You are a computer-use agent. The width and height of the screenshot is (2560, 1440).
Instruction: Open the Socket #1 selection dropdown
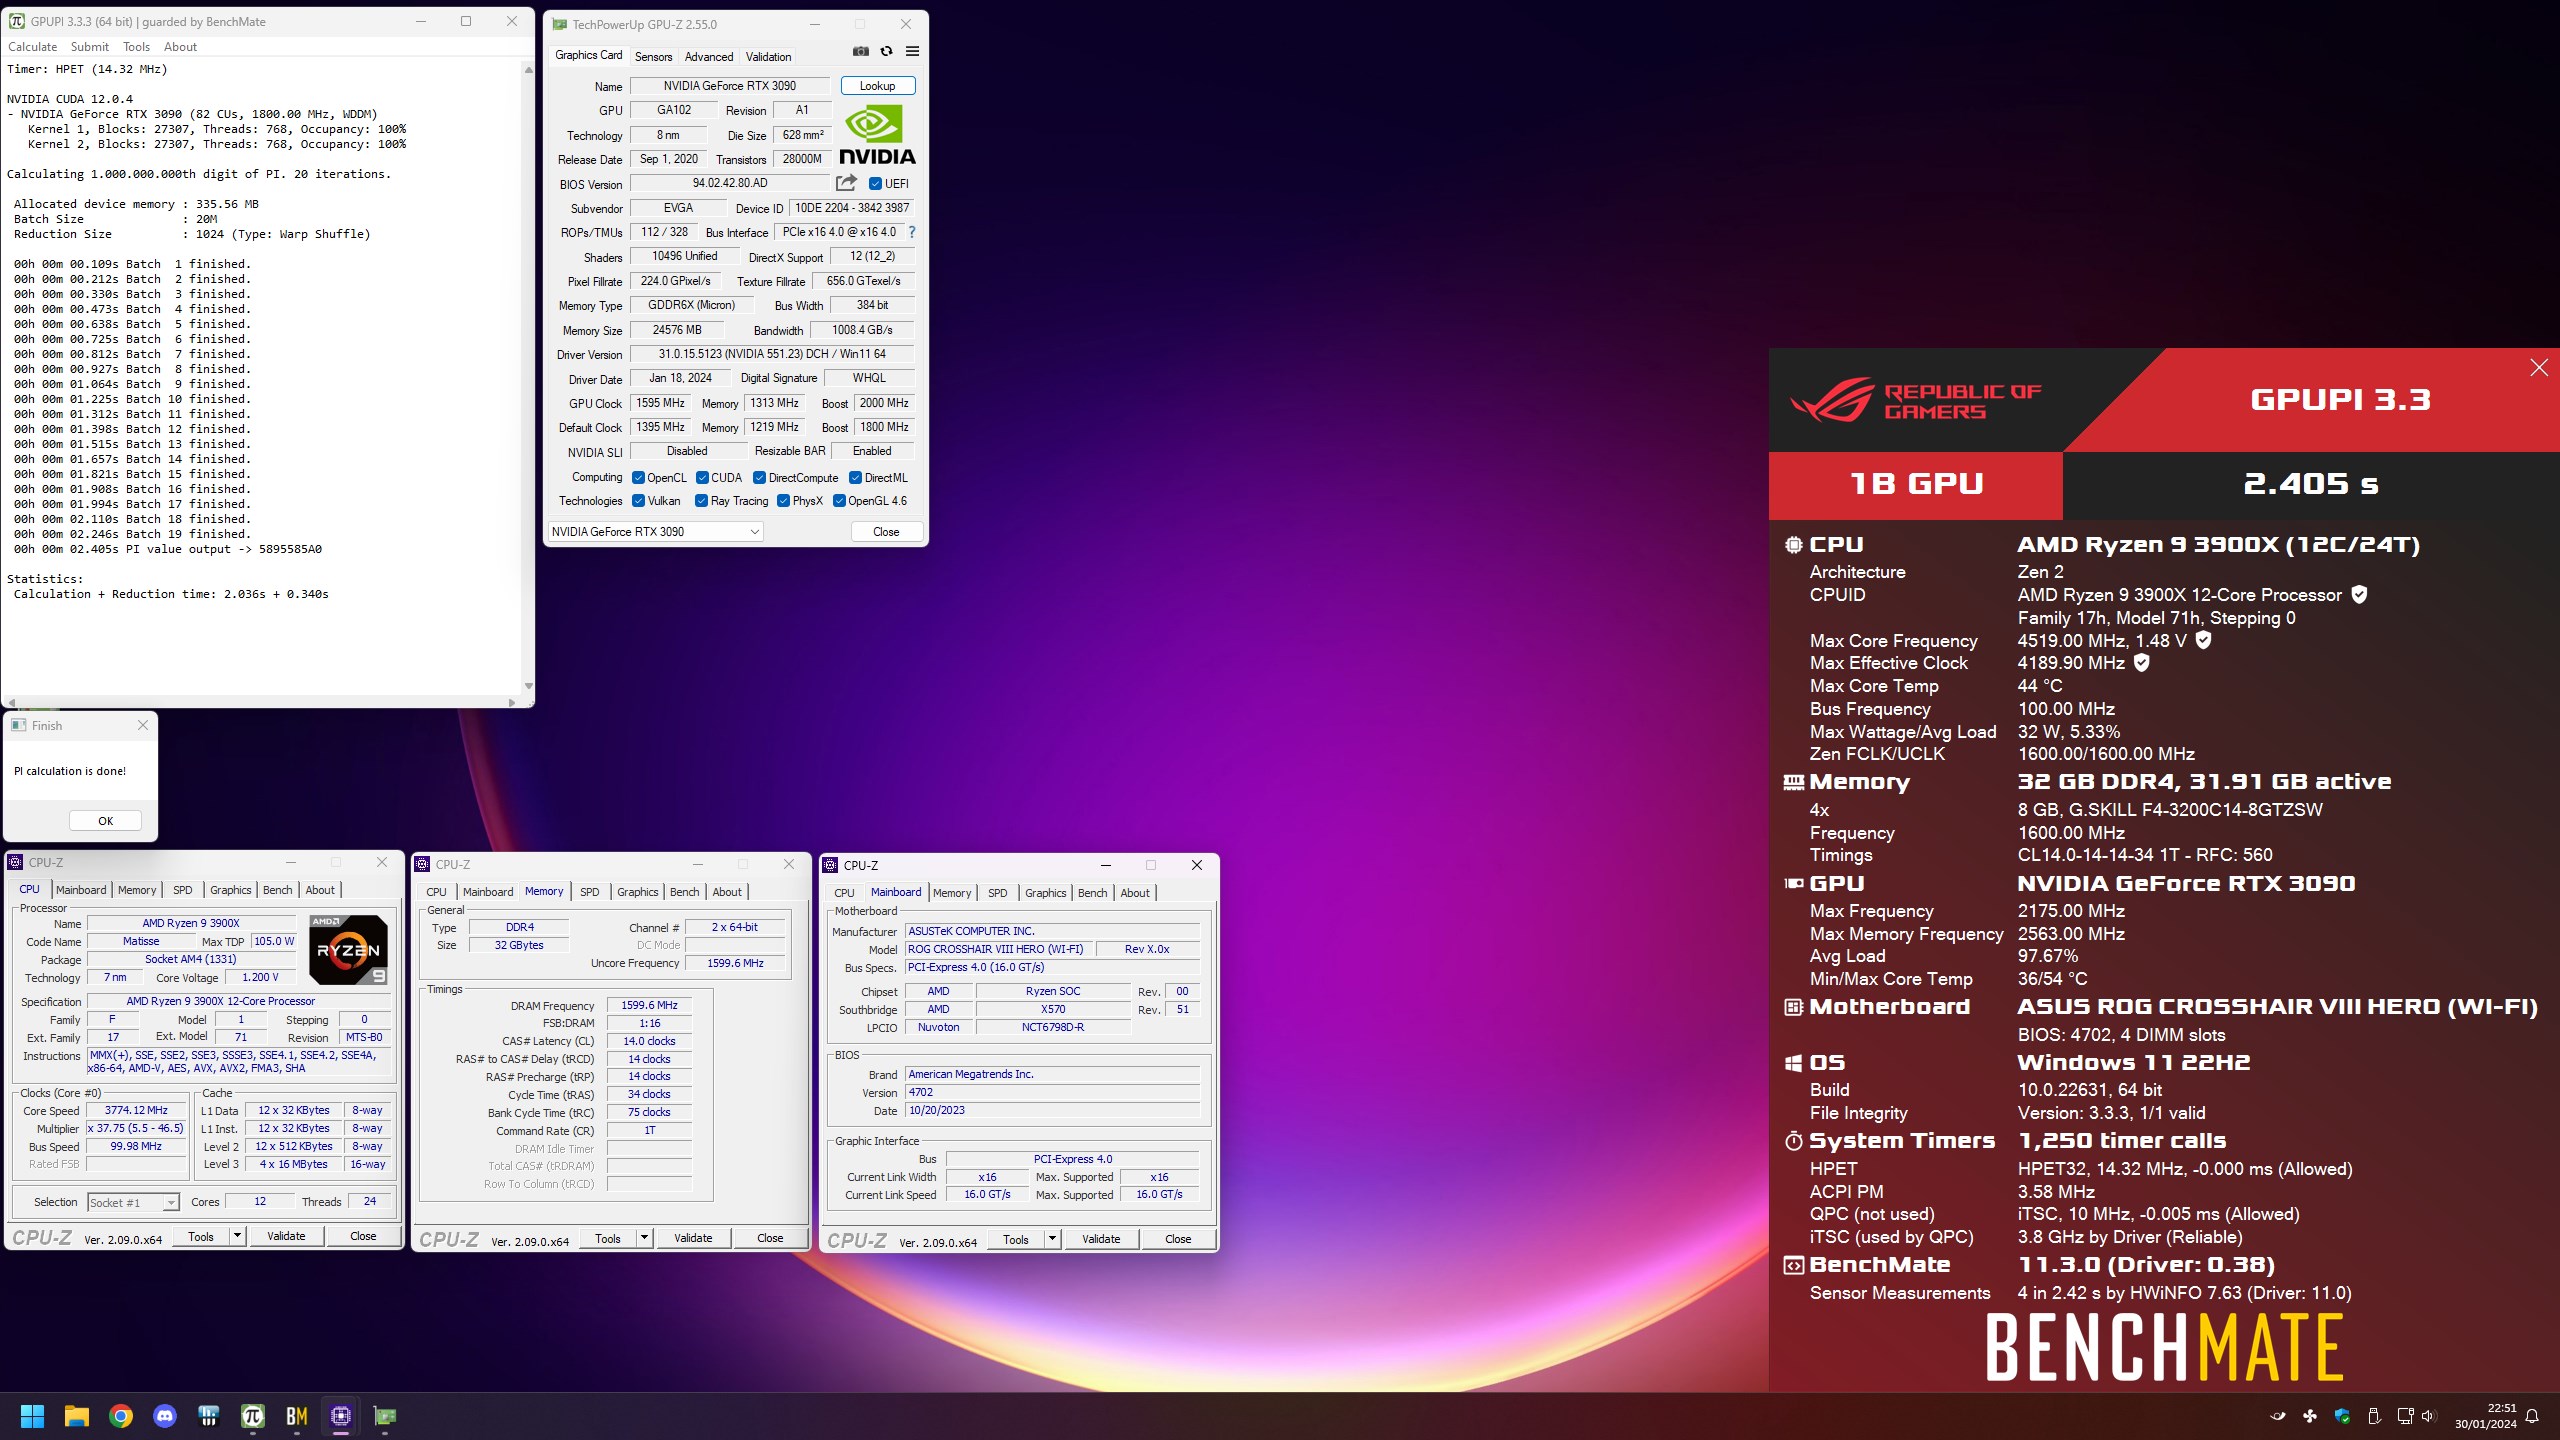click(x=133, y=1202)
